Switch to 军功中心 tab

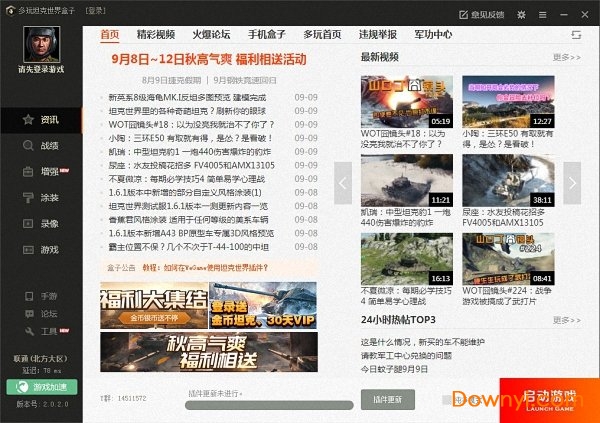(433, 34)
